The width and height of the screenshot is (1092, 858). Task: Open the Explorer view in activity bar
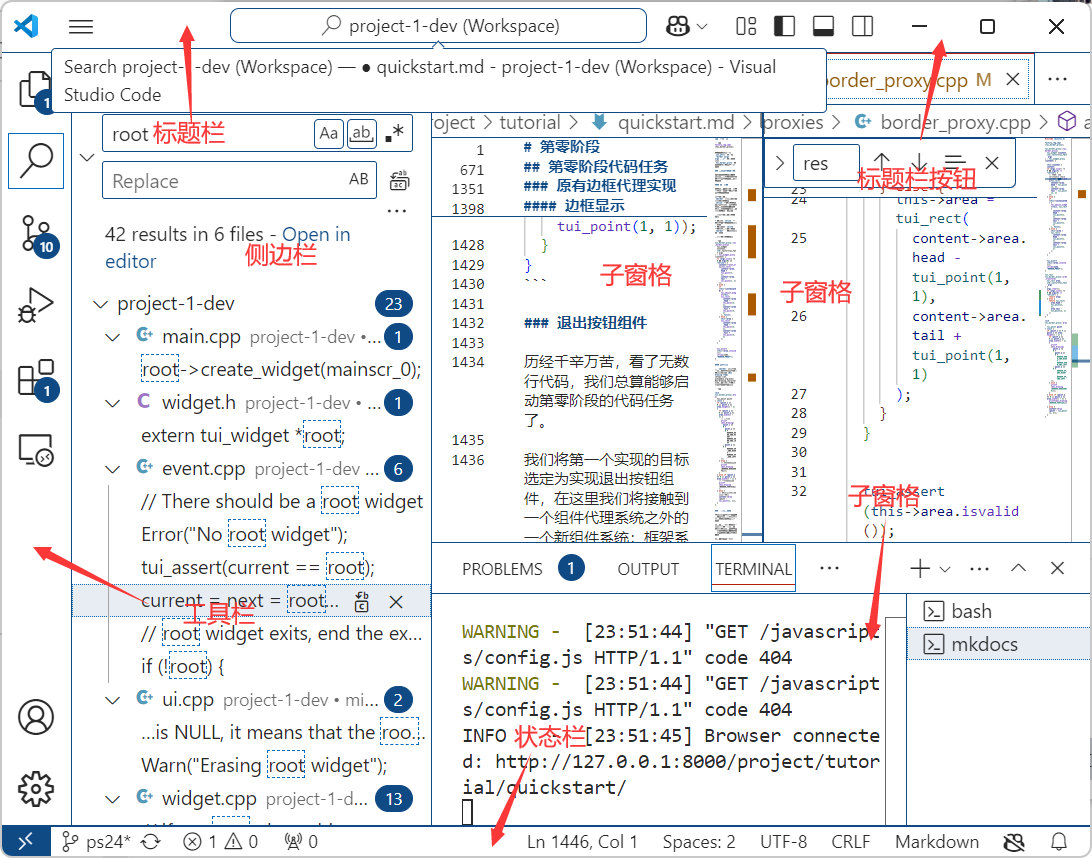(x=35, y=89)
